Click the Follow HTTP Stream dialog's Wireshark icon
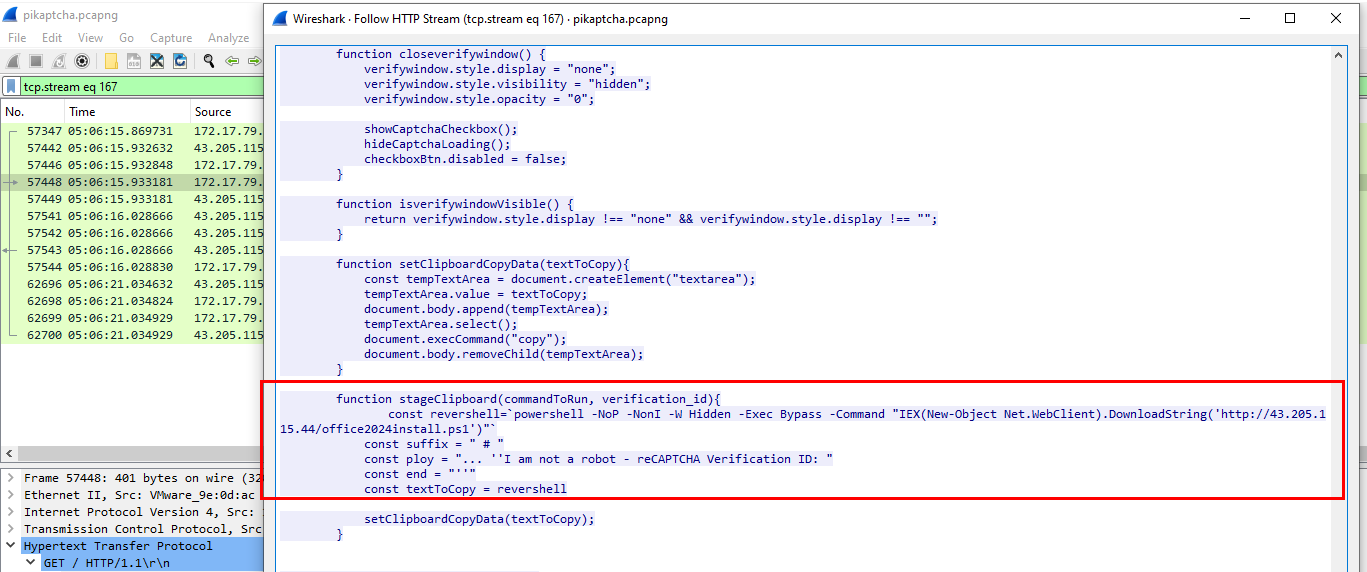This screenshot has height=572, width=1367. click(278, 18)
